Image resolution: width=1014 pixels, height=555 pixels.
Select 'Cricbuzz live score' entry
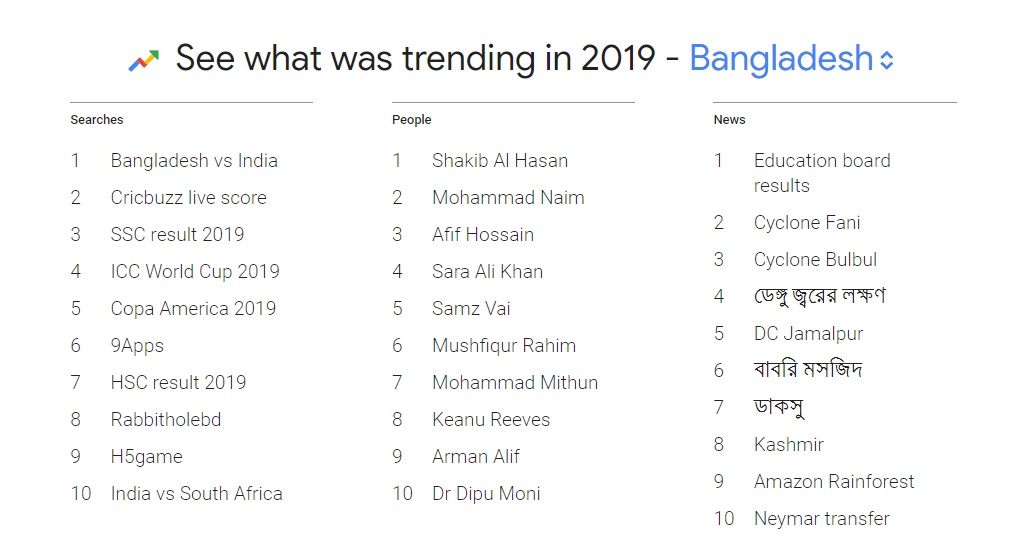click(188, 198)
